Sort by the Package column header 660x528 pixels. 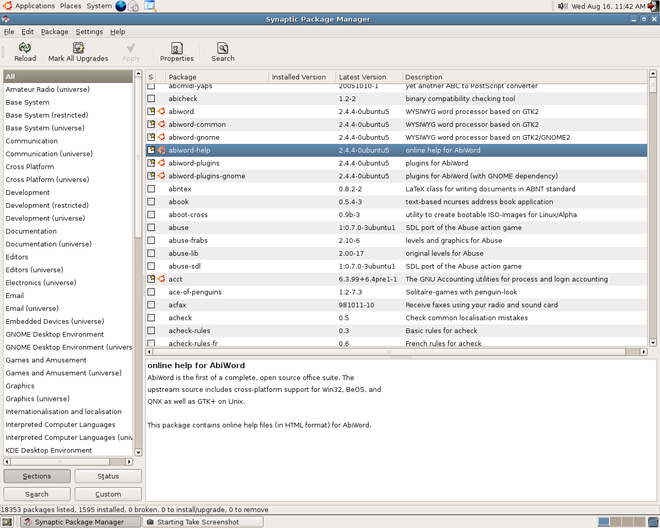217,77
